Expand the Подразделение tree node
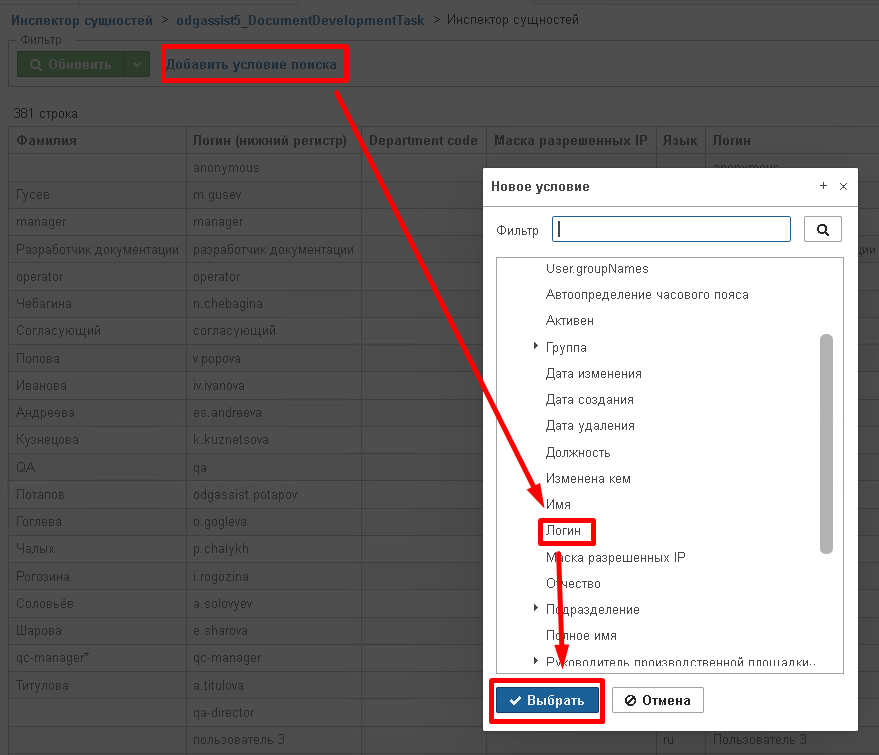The width and height of the screenshot is (879, 755). [536, 608]
